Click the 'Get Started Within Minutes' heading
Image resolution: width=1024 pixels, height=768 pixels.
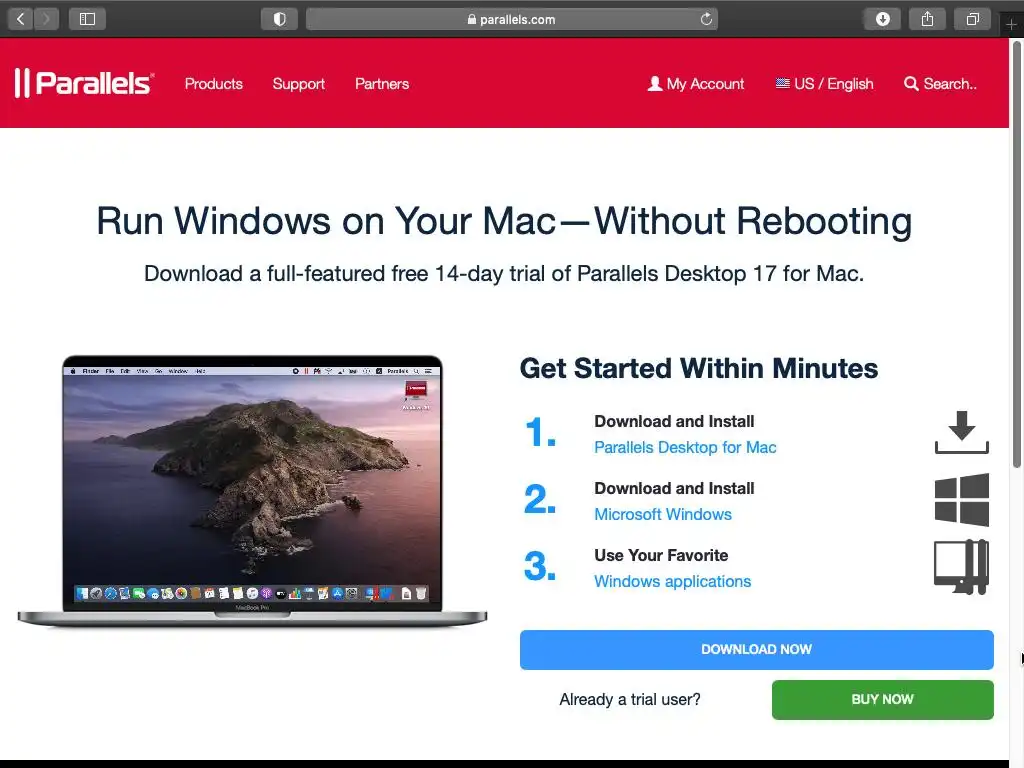(699, 368)
